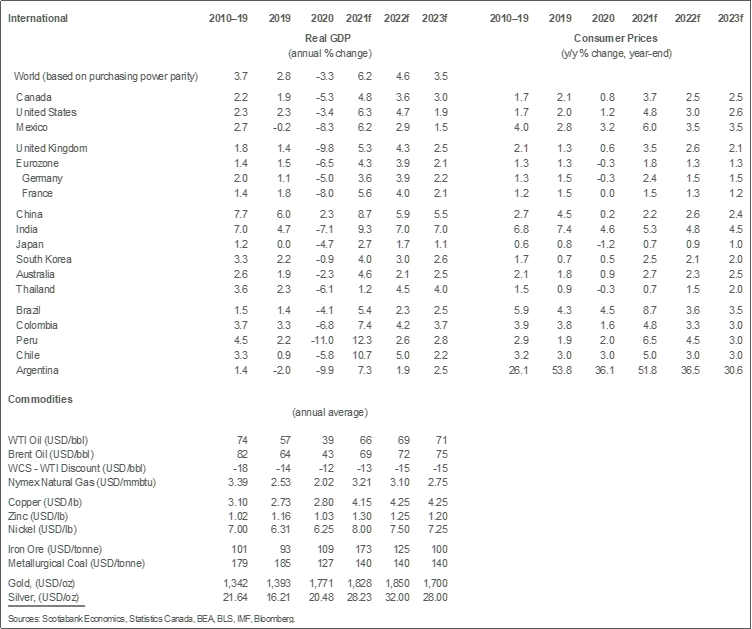
Task: Click the Commodities section heading
Action: tap(40, 399)
